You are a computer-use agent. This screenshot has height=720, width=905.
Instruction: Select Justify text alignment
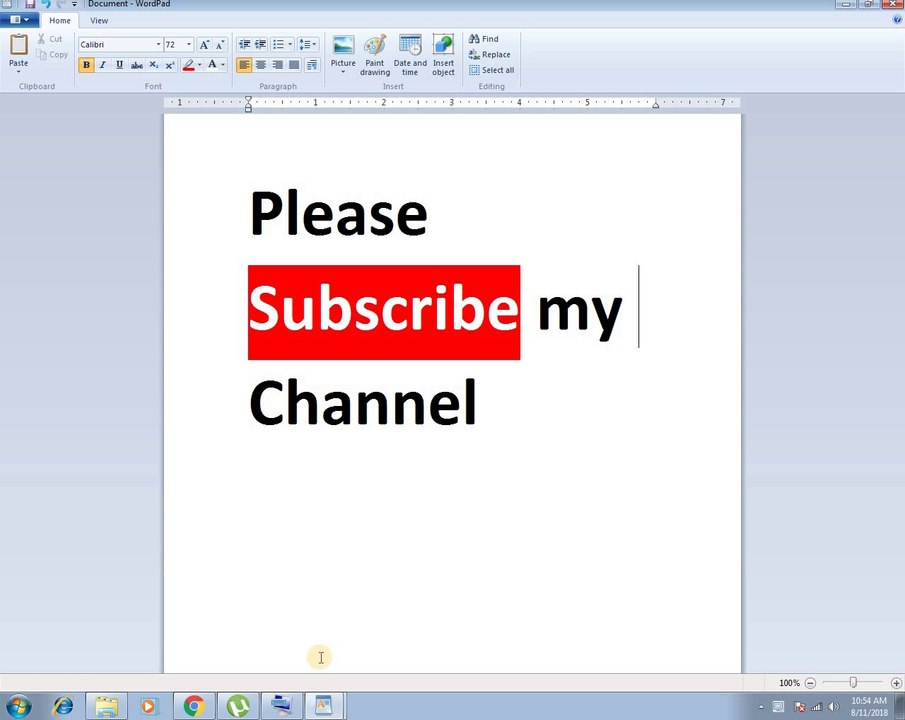click(294, 65)
